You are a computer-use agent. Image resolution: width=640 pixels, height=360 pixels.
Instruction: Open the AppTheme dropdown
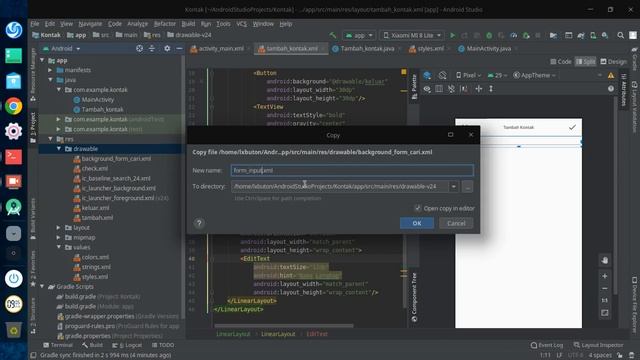coord(534,76)
